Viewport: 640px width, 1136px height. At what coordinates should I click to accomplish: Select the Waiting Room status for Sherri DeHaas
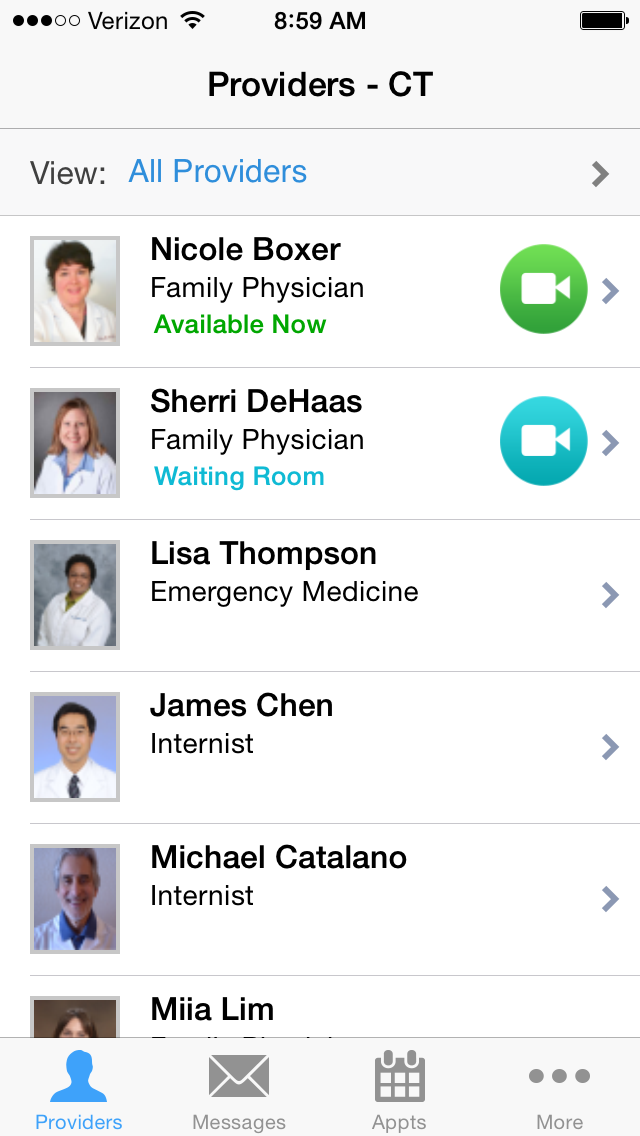[x=239, y=477]
